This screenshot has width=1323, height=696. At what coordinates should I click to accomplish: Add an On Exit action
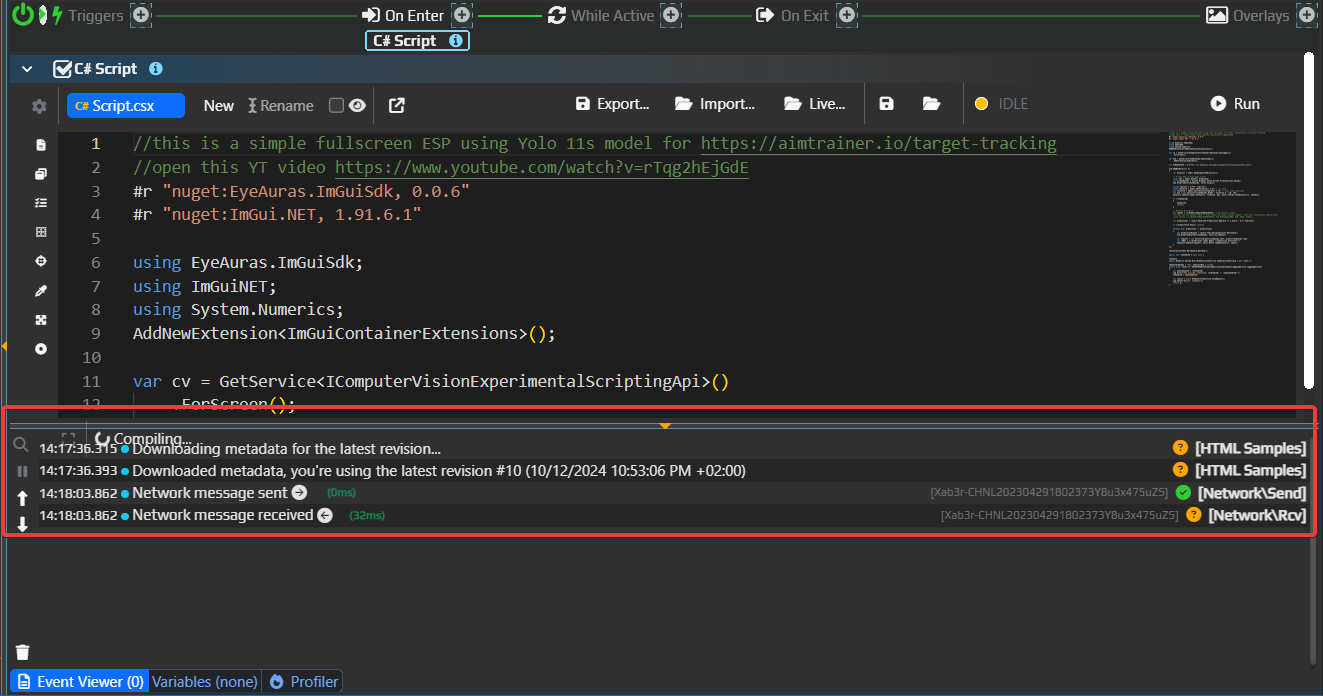[x=847, y=15]
